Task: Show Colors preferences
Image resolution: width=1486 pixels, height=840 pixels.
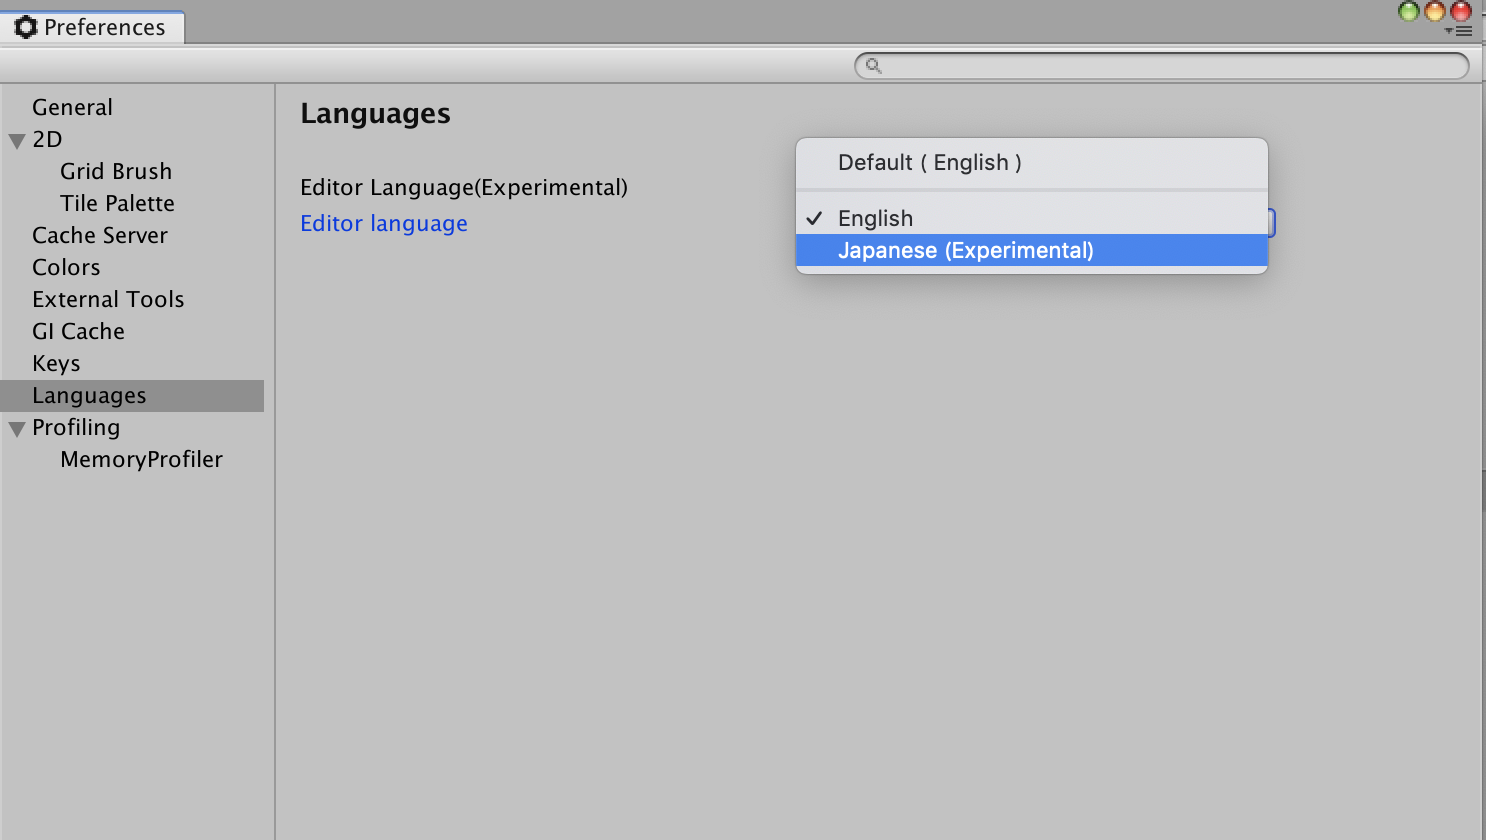Action: click(66, 268)
